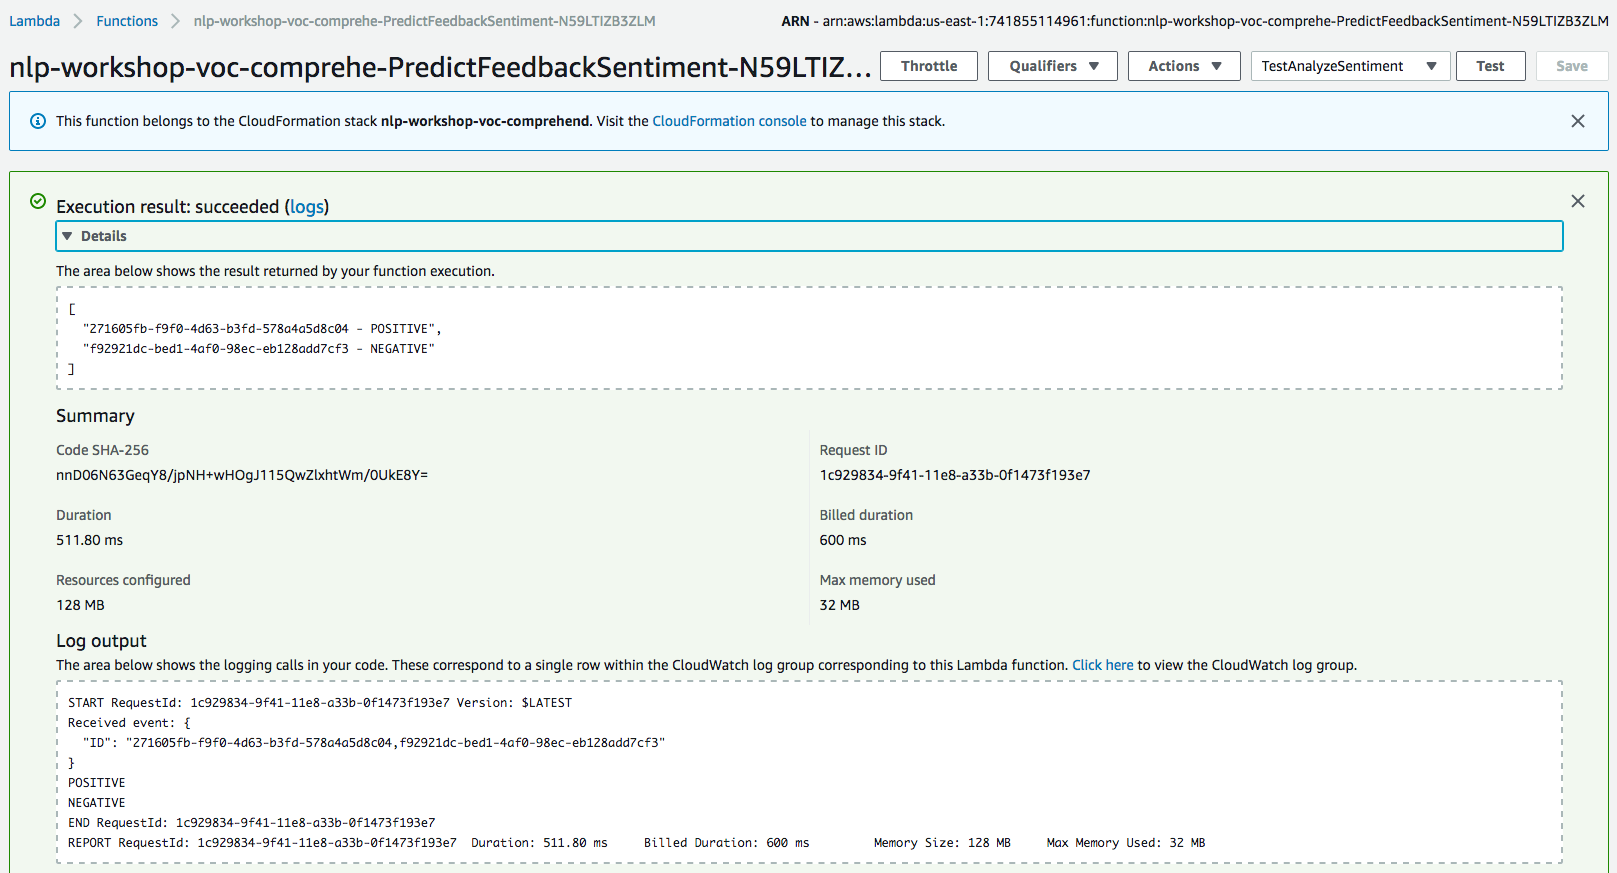
Task: Click the START RequestId log line
Action: pyautogui.click(x=320, y=703)
